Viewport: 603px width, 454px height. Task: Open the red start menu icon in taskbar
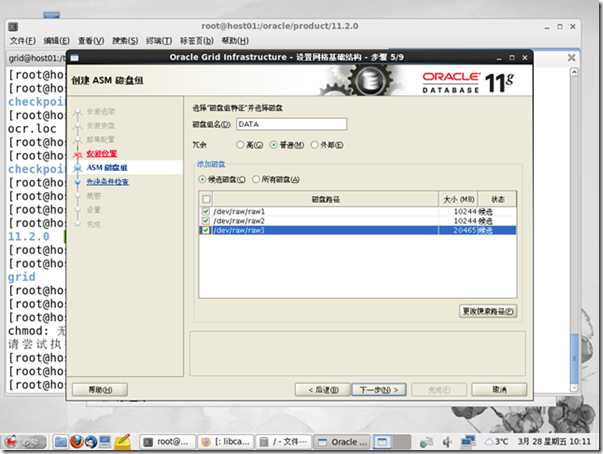11,442
